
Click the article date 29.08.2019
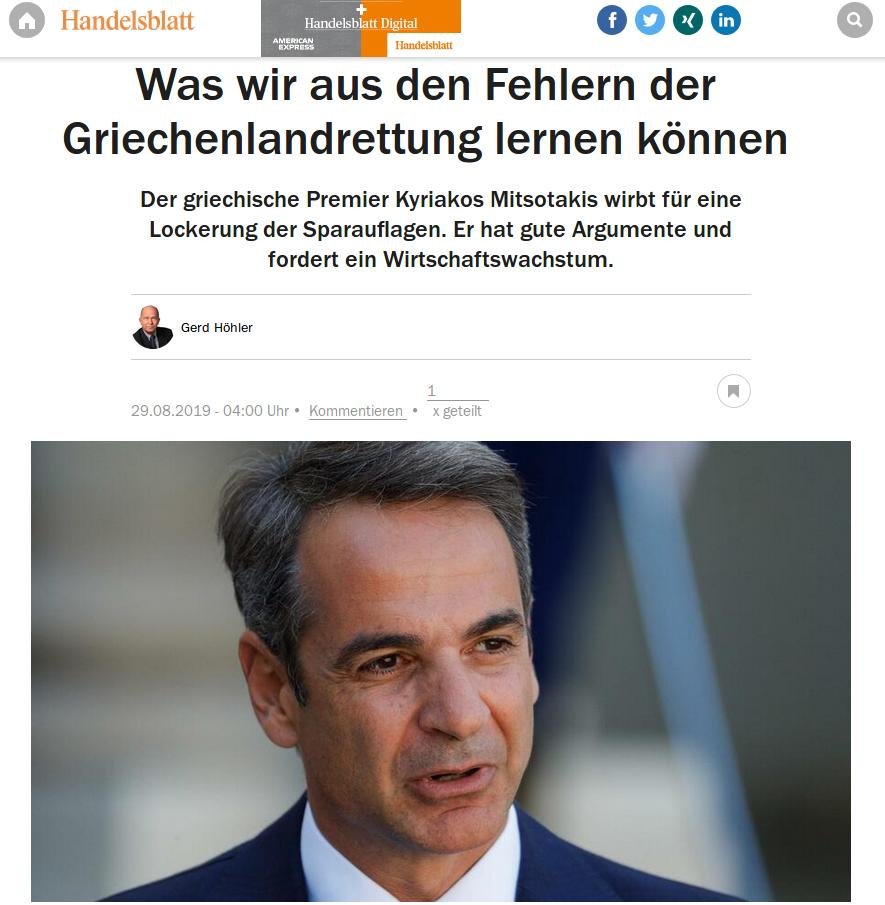tap(171, 411)
